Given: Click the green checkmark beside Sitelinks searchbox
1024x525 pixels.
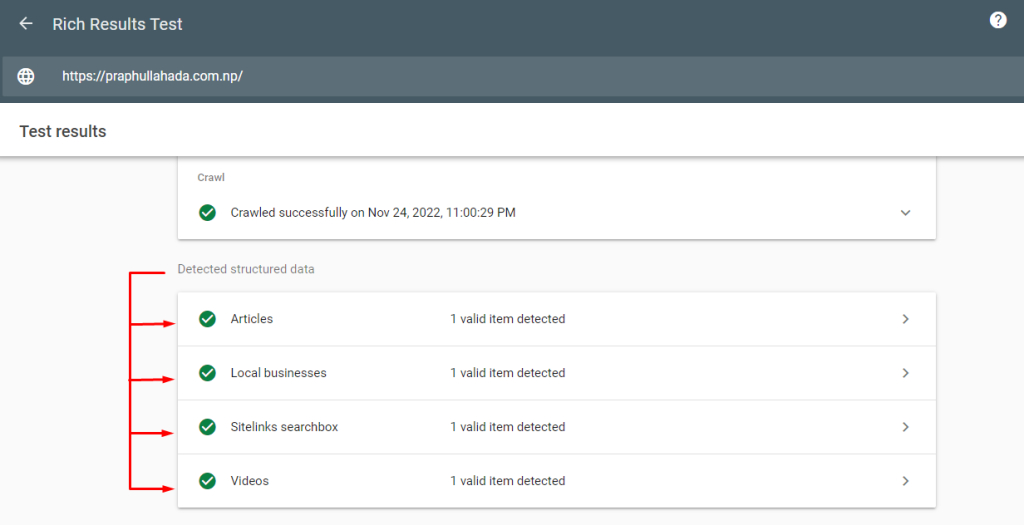Looking at the screenshot, I should [207, 427].
